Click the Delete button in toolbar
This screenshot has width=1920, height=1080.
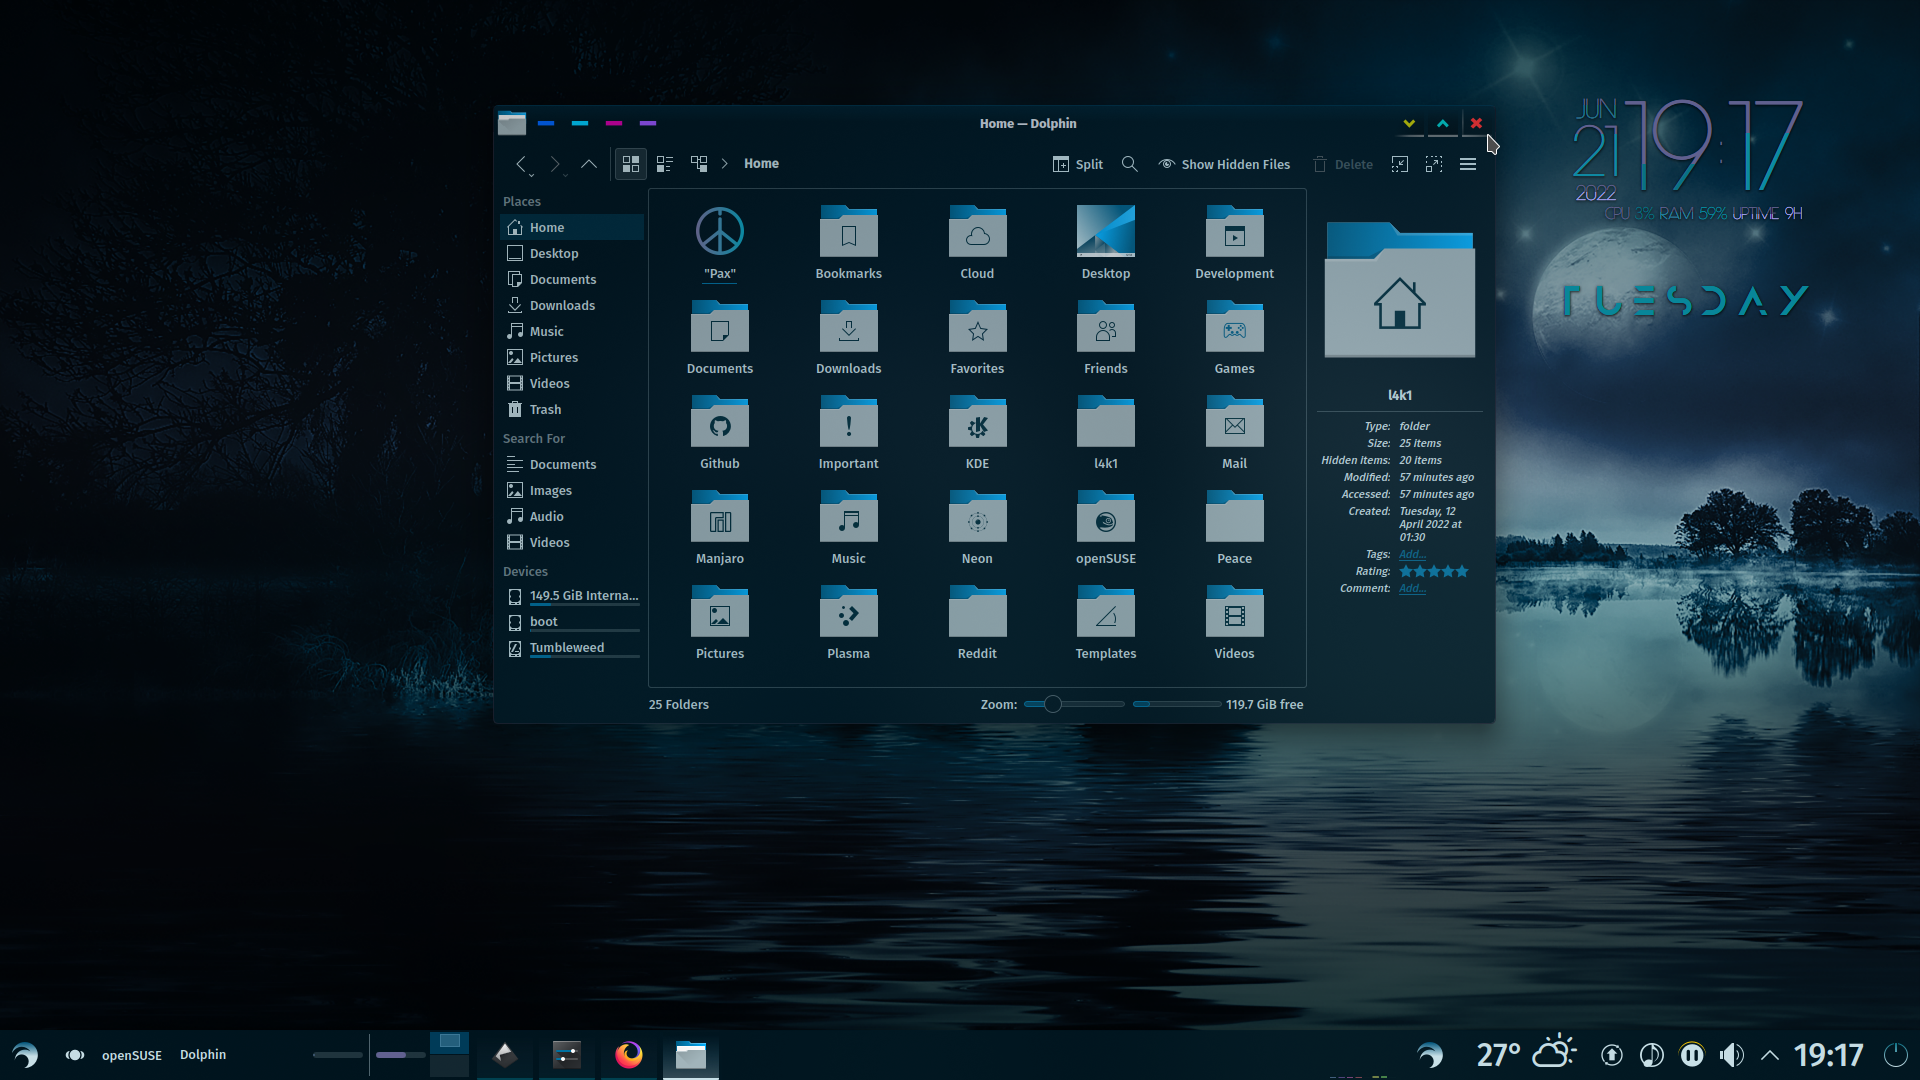pyautogui.click(x=1343, y=164)
